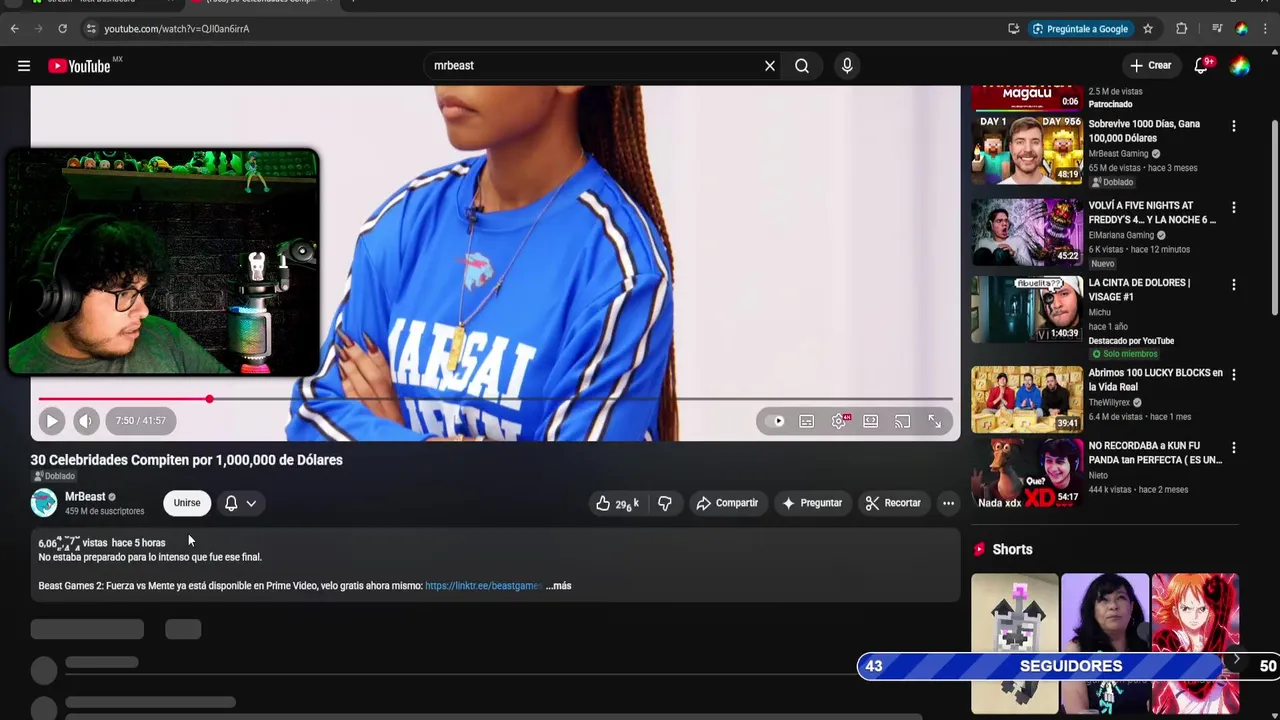Image resolution: width=1280 pixels, height=720 pixels.
Task: Open Sobrevive 1000 Días video thumbnail
Action: [1027, 150]
